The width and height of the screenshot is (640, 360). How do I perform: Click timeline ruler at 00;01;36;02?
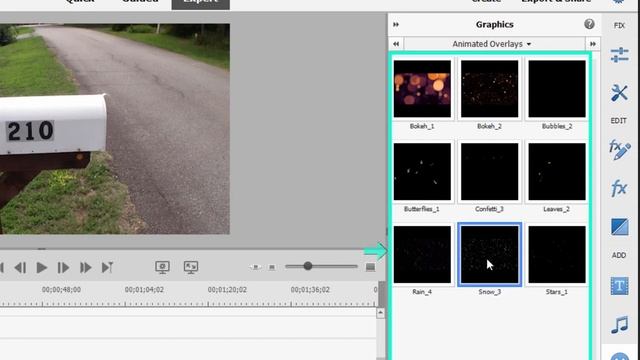pos(310,289)
